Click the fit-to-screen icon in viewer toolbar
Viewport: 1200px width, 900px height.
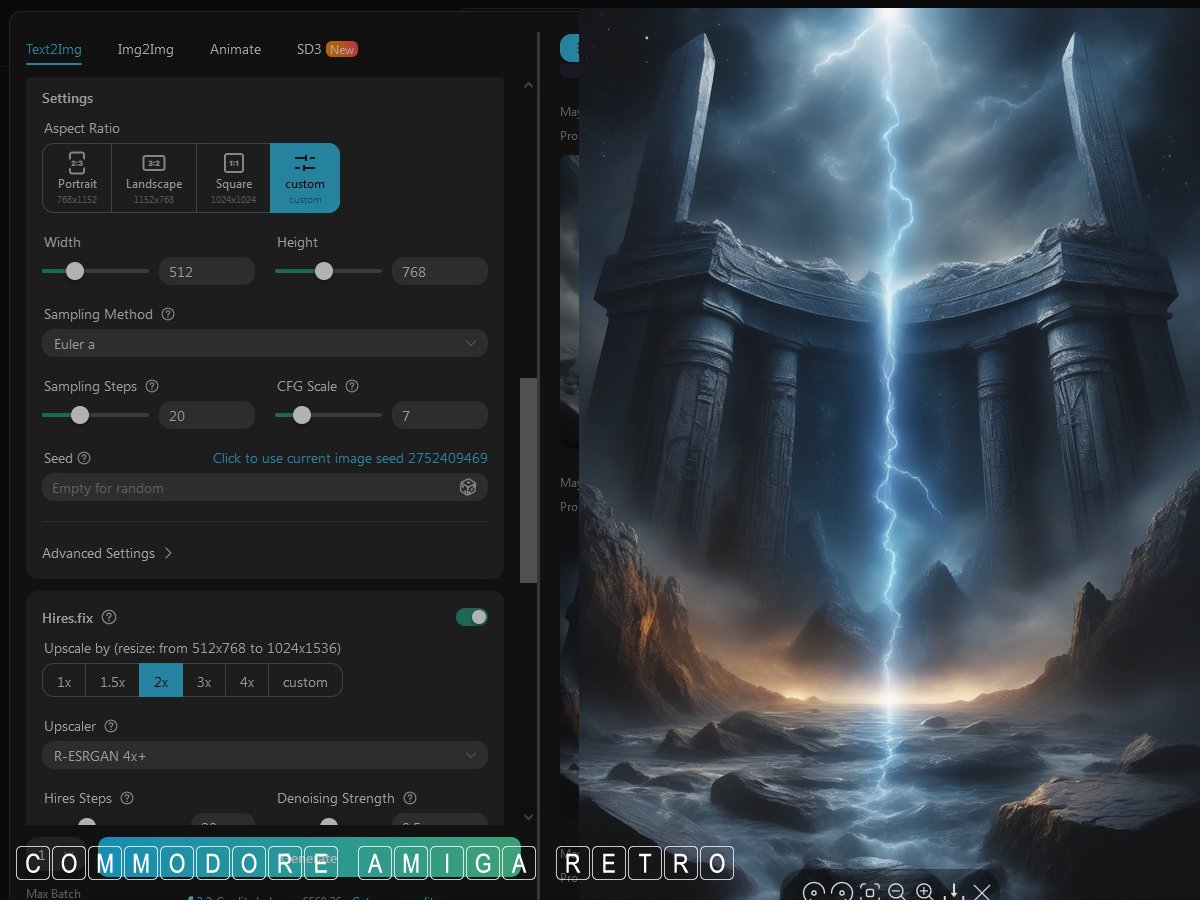869,892
